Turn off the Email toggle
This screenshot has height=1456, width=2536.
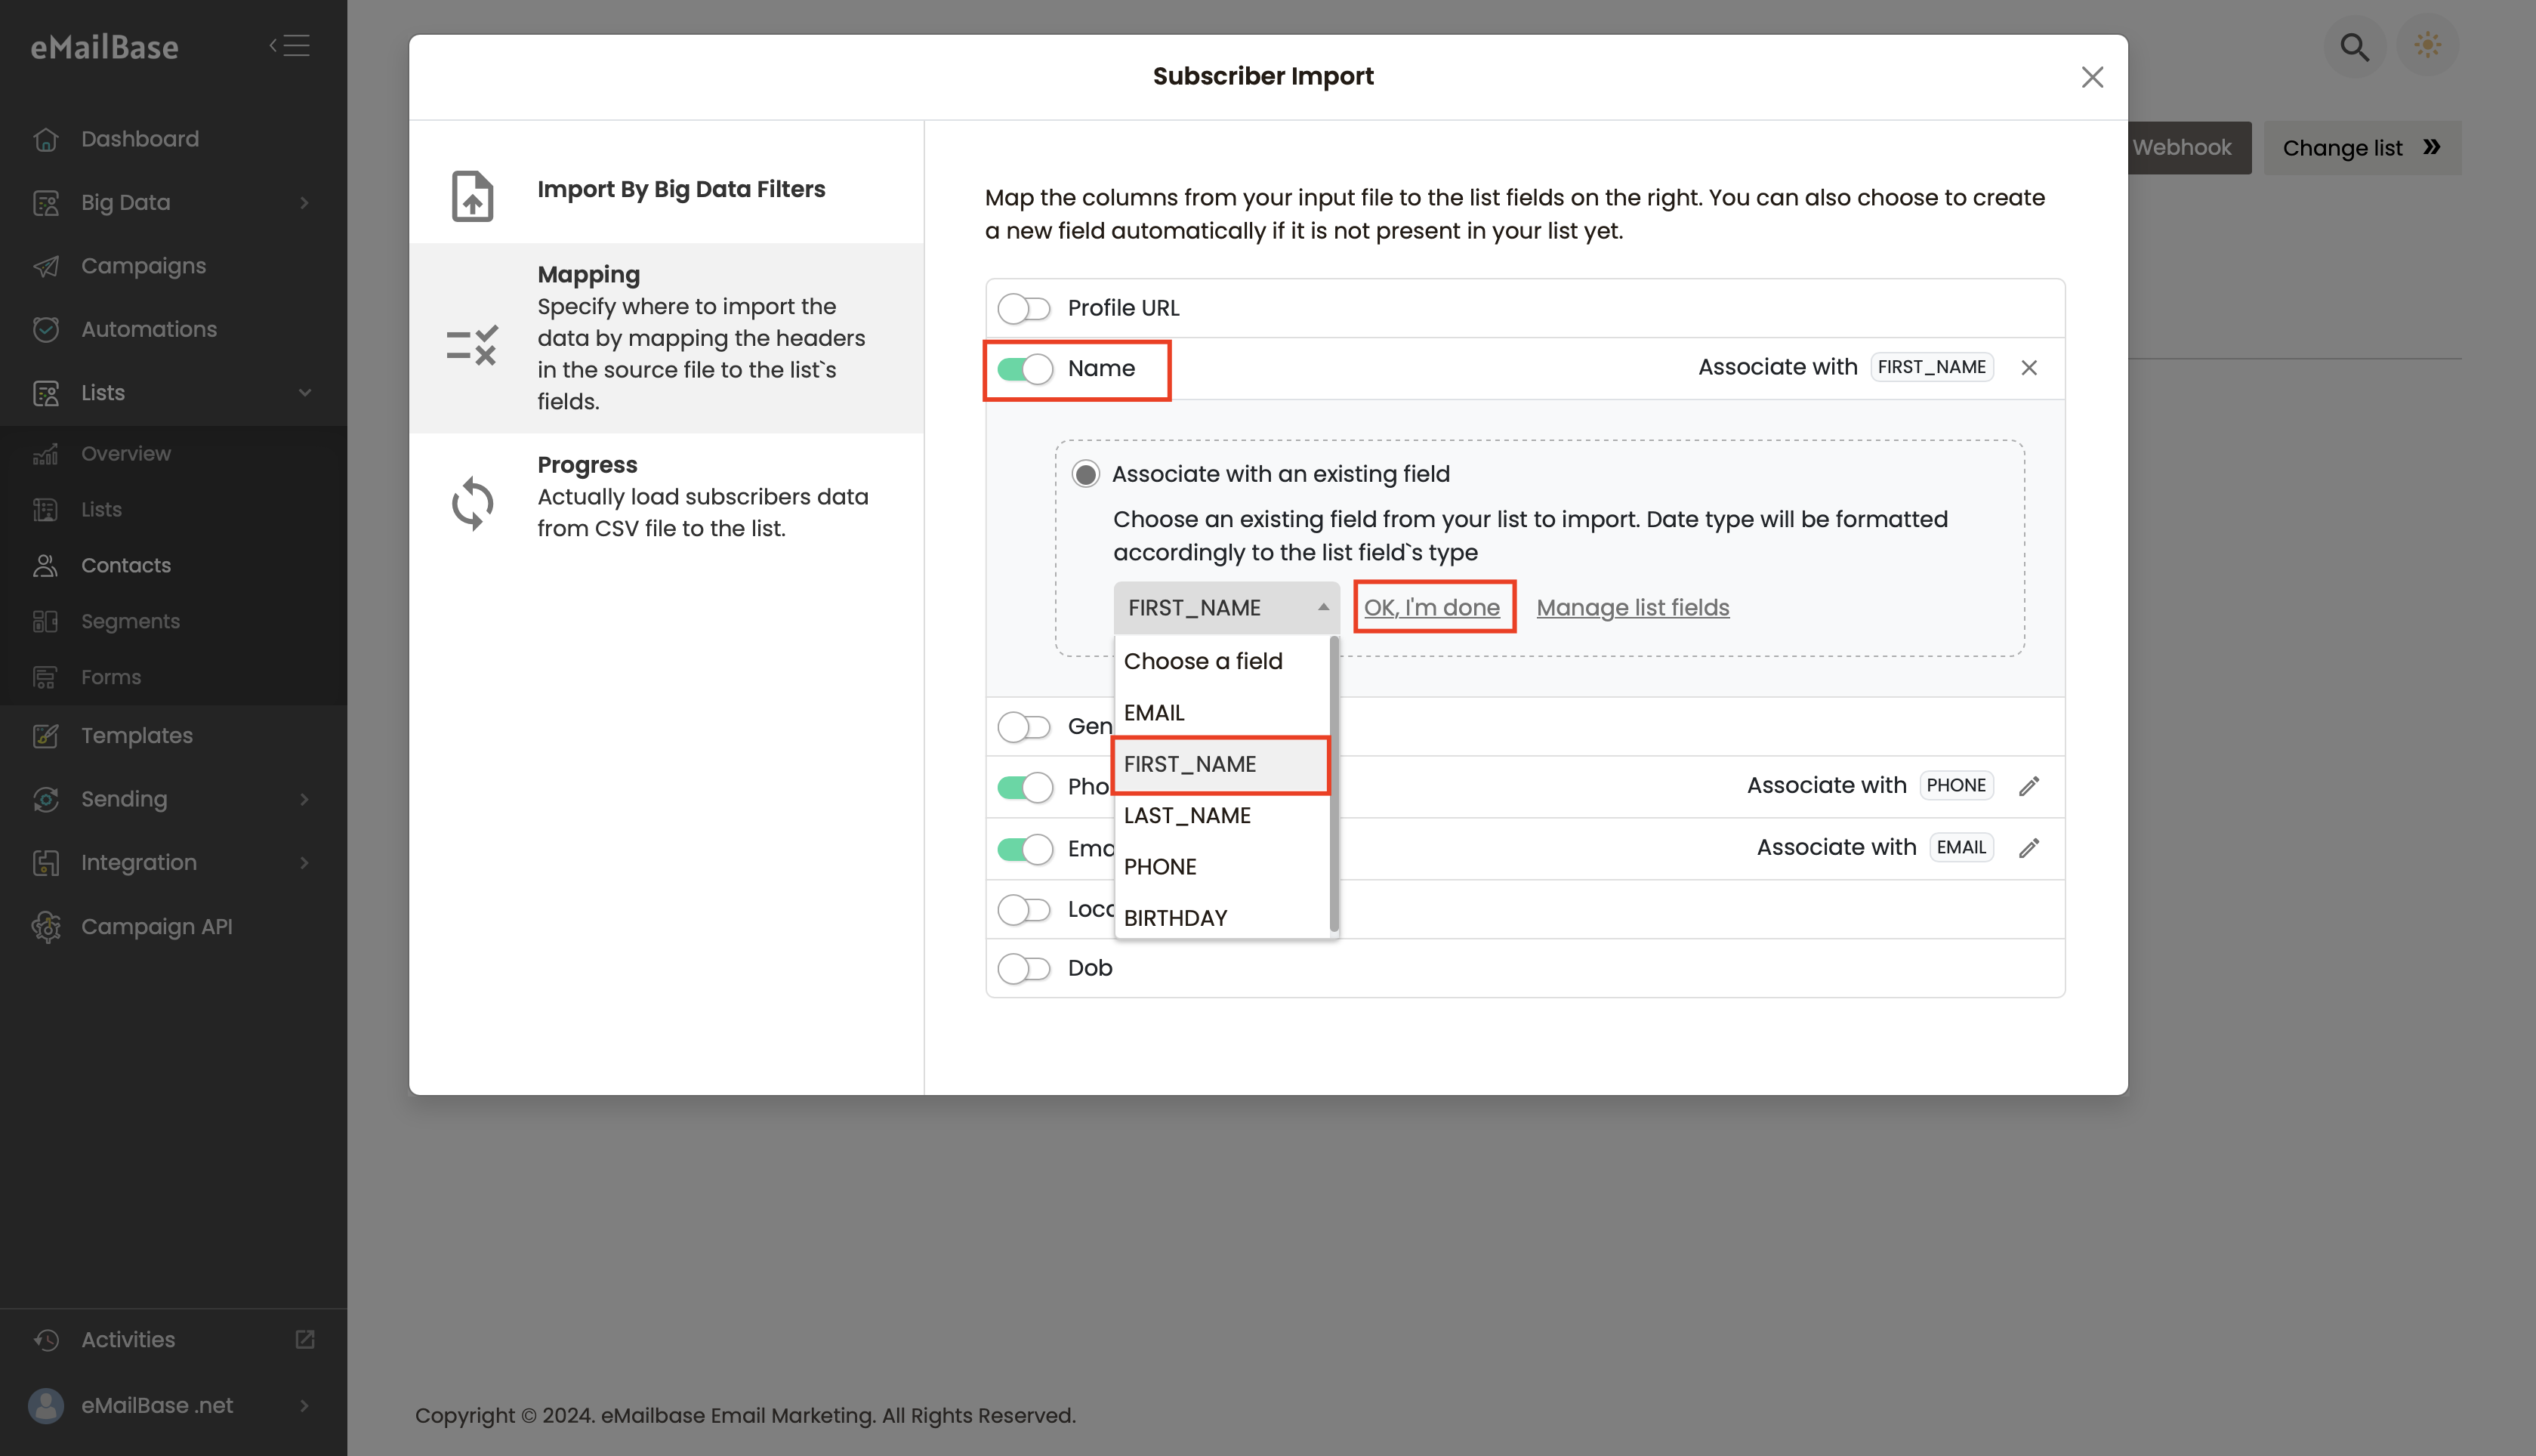[x=1024, y=849]
